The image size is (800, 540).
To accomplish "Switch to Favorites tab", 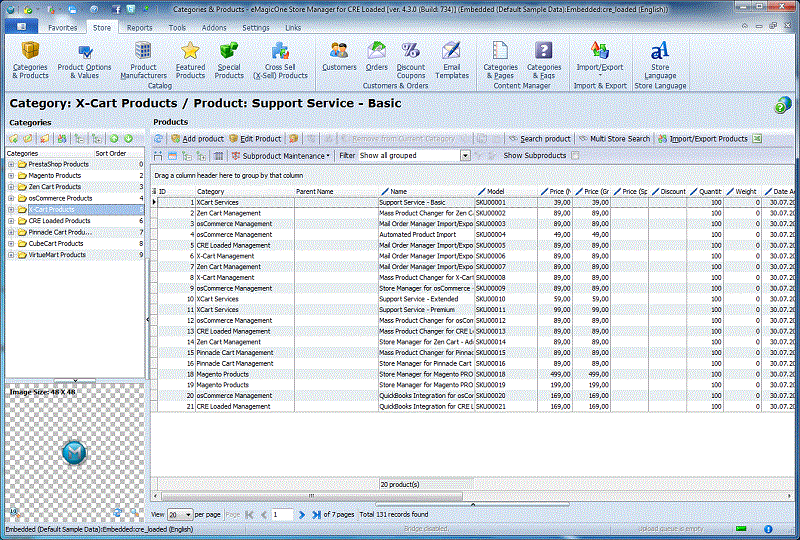I will (x=63, y=28).
